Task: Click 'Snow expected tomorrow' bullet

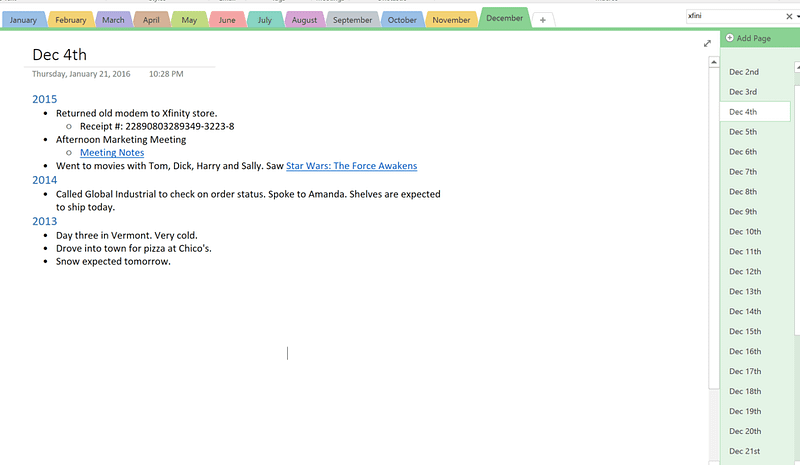Action: pyautogui.click(x=113, y=262)
